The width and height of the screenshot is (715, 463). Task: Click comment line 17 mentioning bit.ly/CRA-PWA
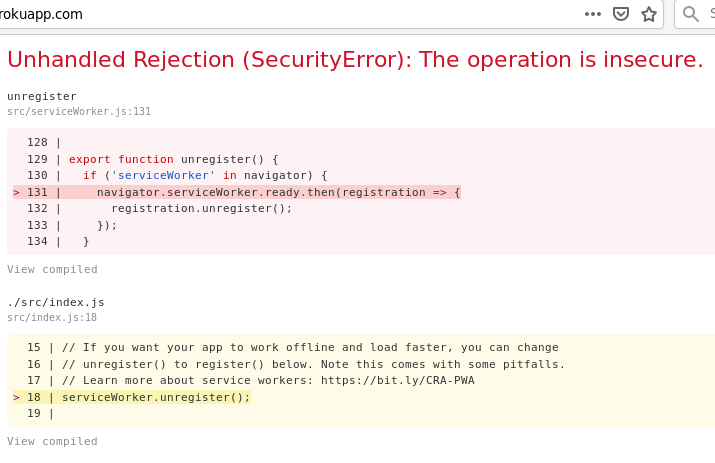[268, 380]
